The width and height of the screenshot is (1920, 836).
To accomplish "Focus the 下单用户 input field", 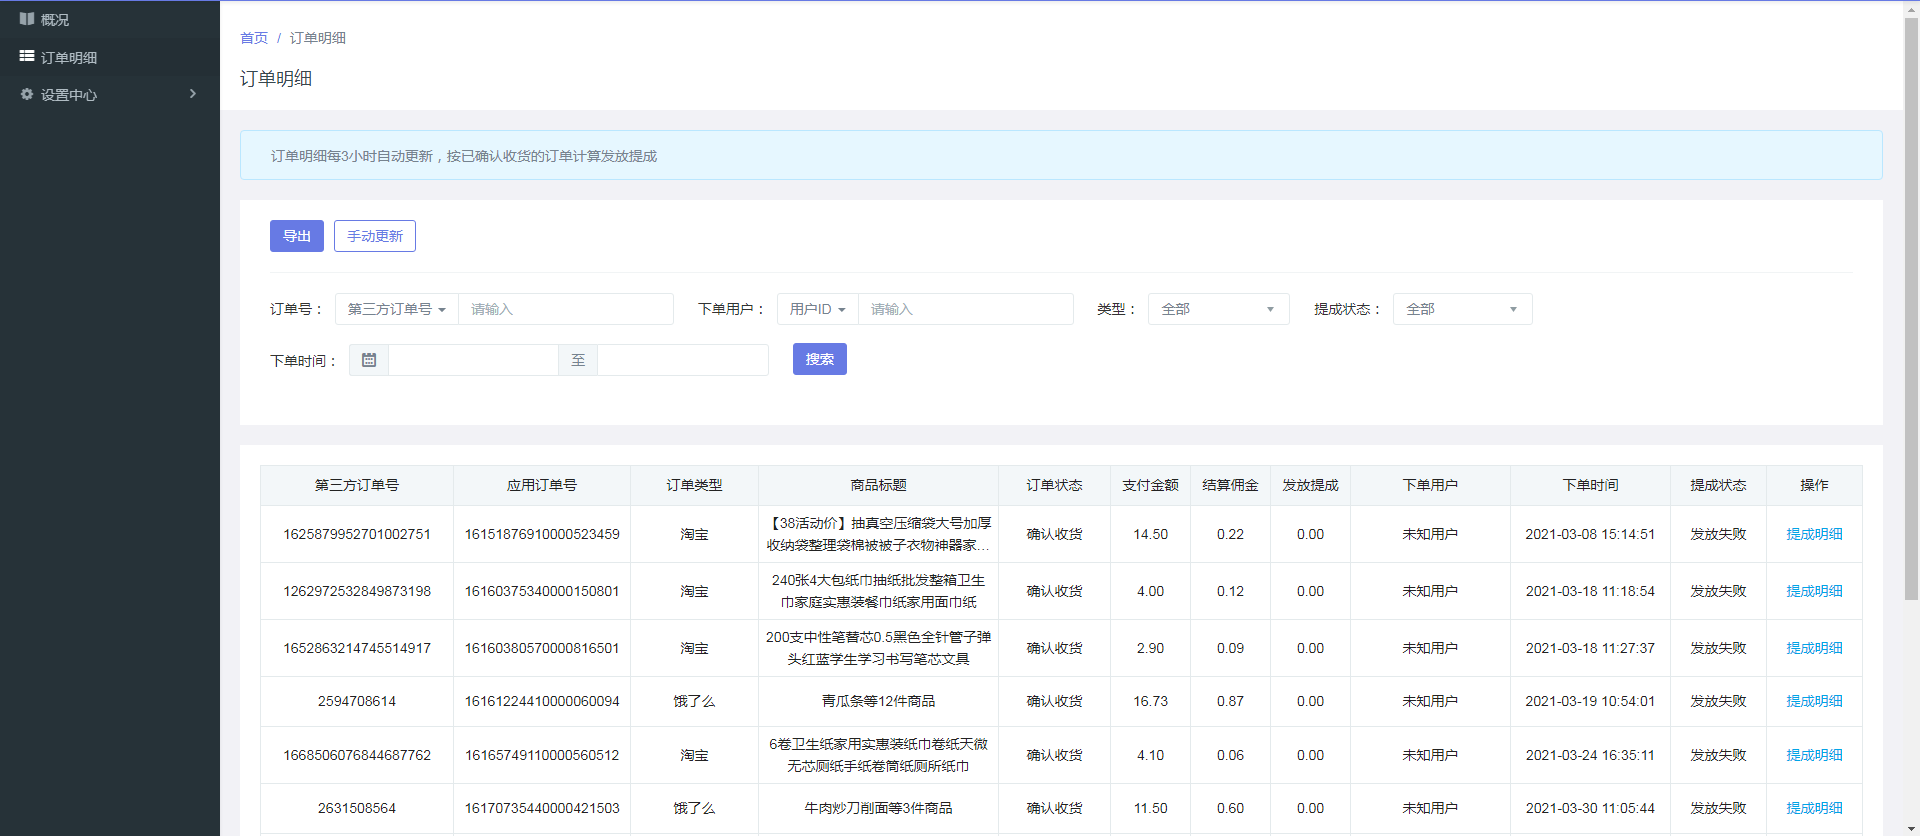I will (966, 309).
